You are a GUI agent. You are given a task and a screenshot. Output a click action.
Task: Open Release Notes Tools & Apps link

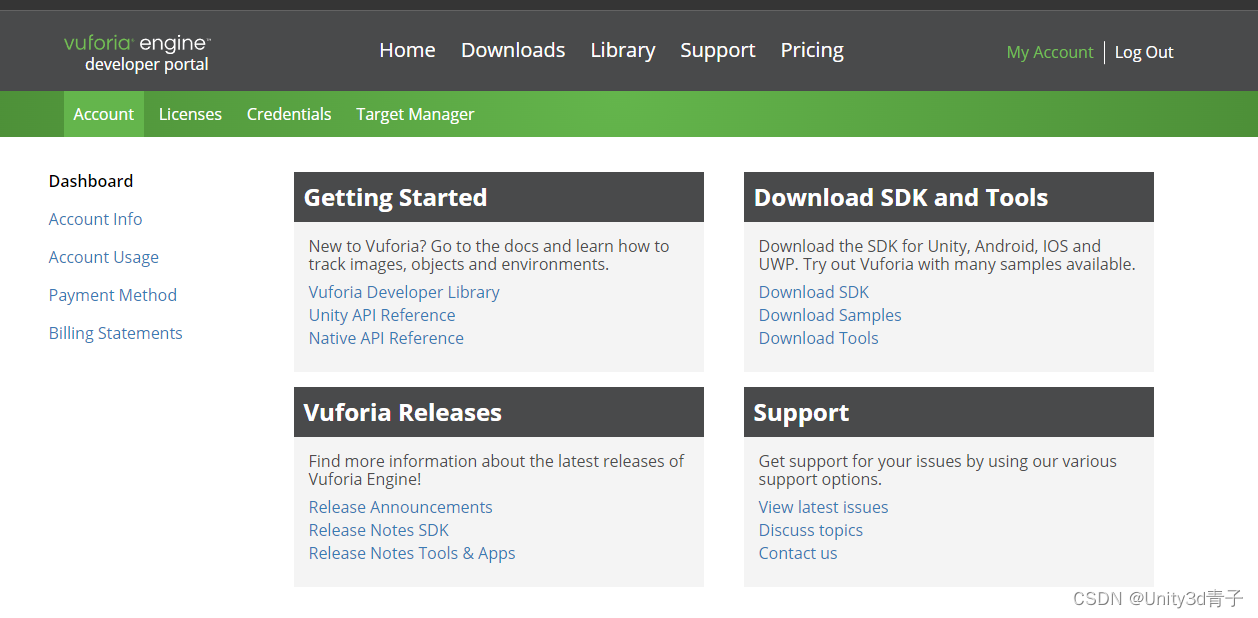[412, 553]
